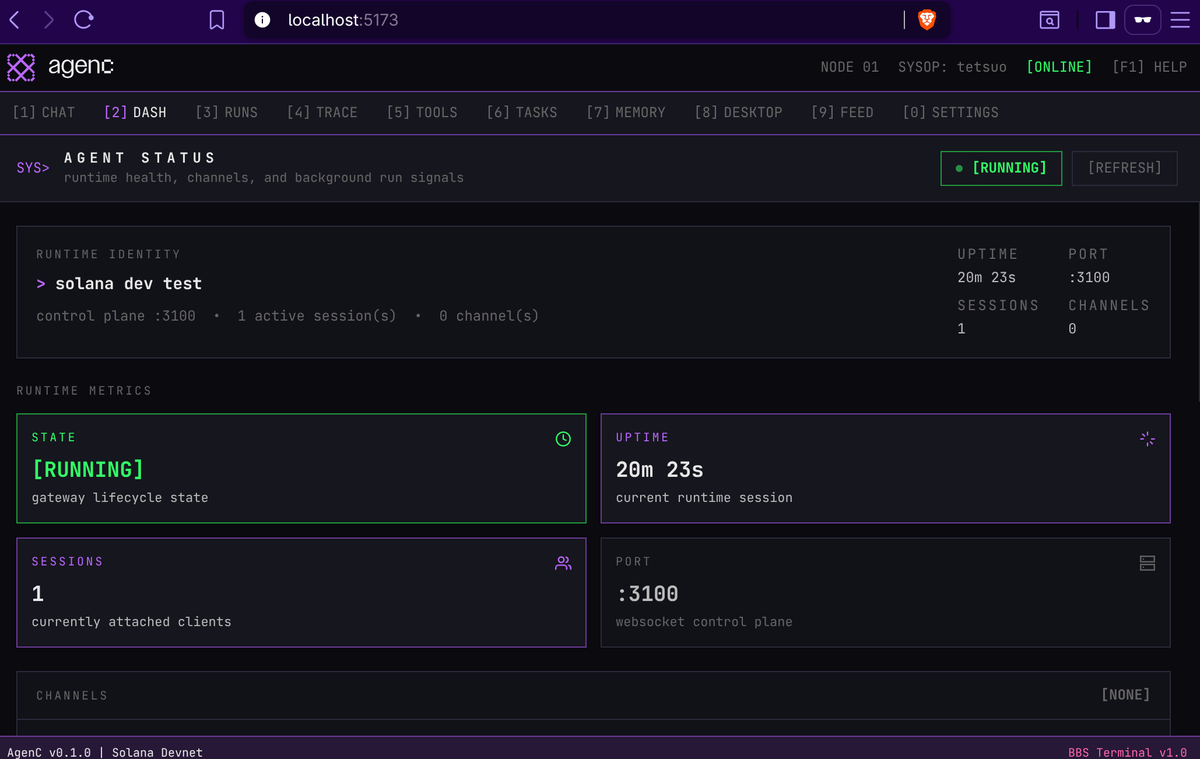The width and height of the screenshot is (1200, 759).
Task: Click 'control plane :3100' text
Action: (x=115, y=316)
